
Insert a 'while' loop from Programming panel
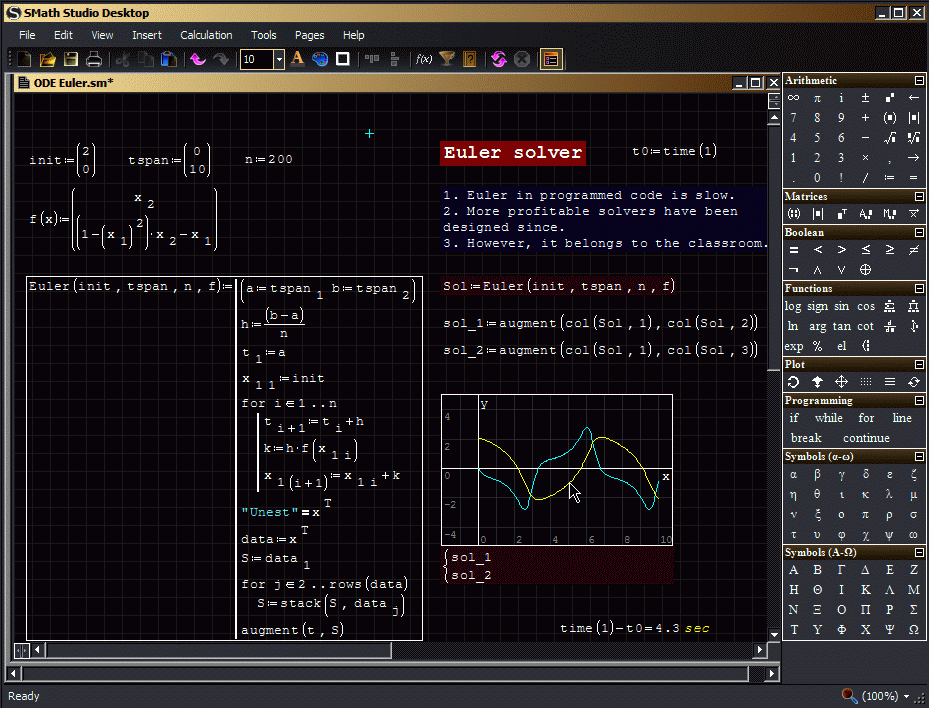pos(828,418)
